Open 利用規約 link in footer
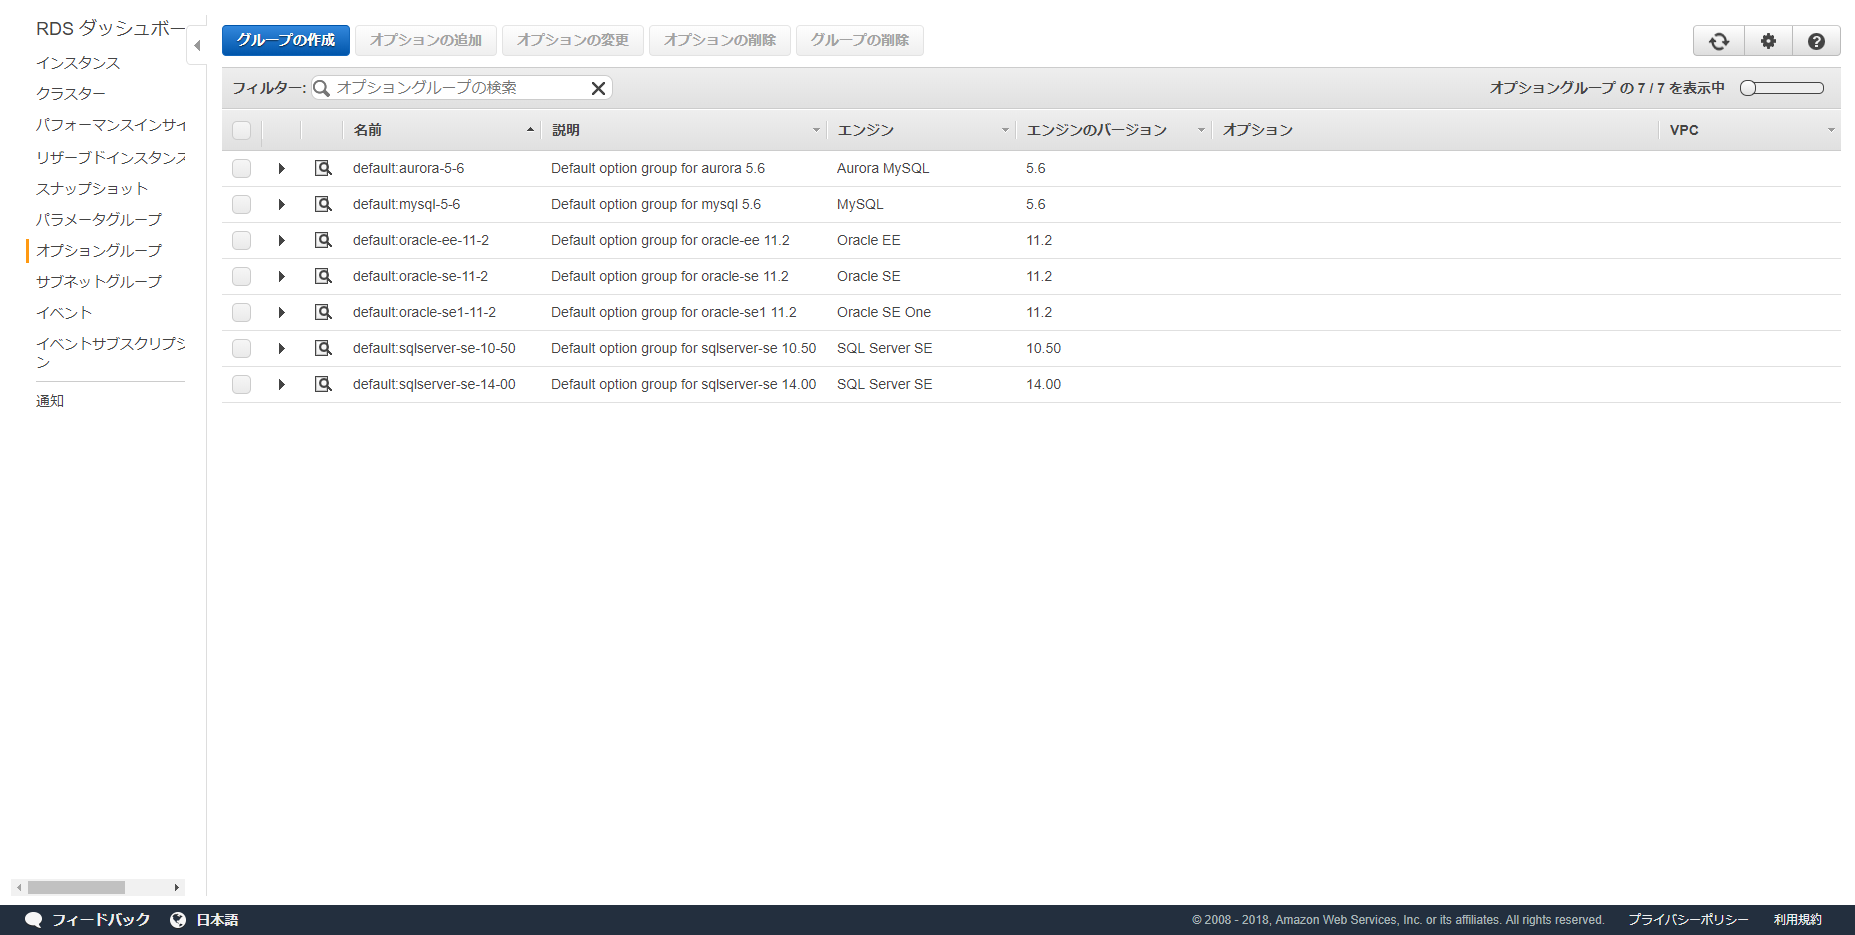This screenshot has width=1855, height=935. pyautogui.click(x=1798, y=920)
